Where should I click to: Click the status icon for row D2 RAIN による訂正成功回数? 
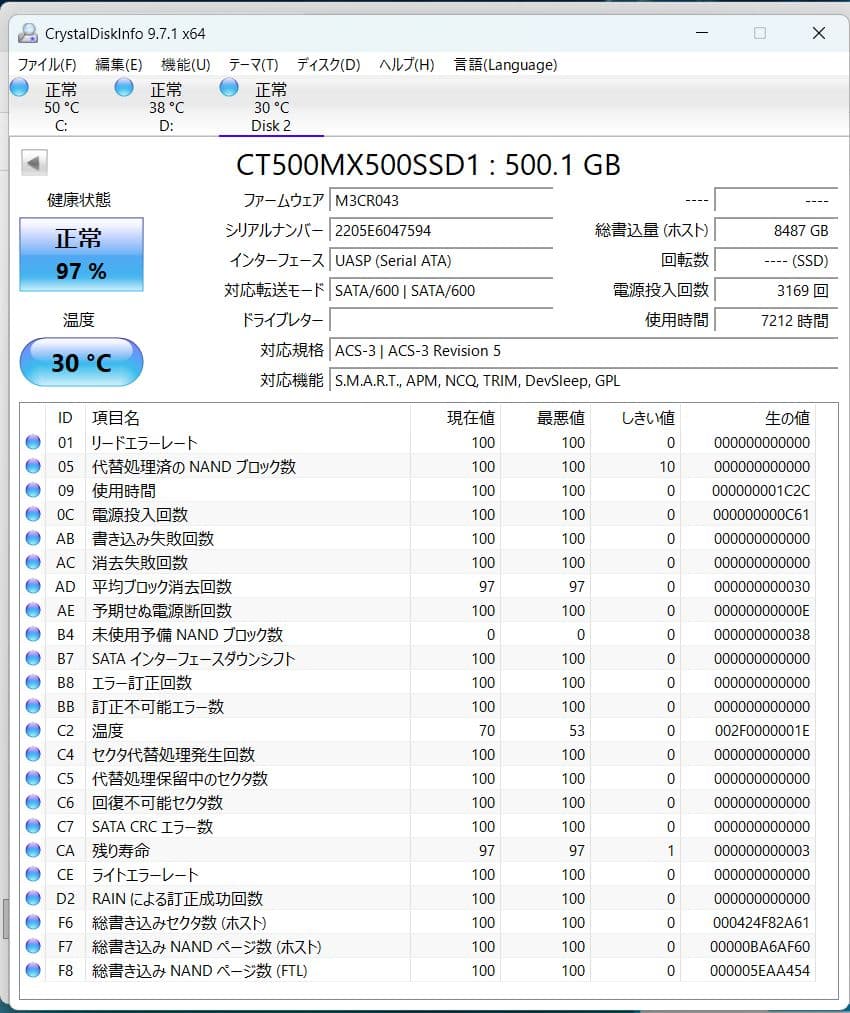pos(33,899)
